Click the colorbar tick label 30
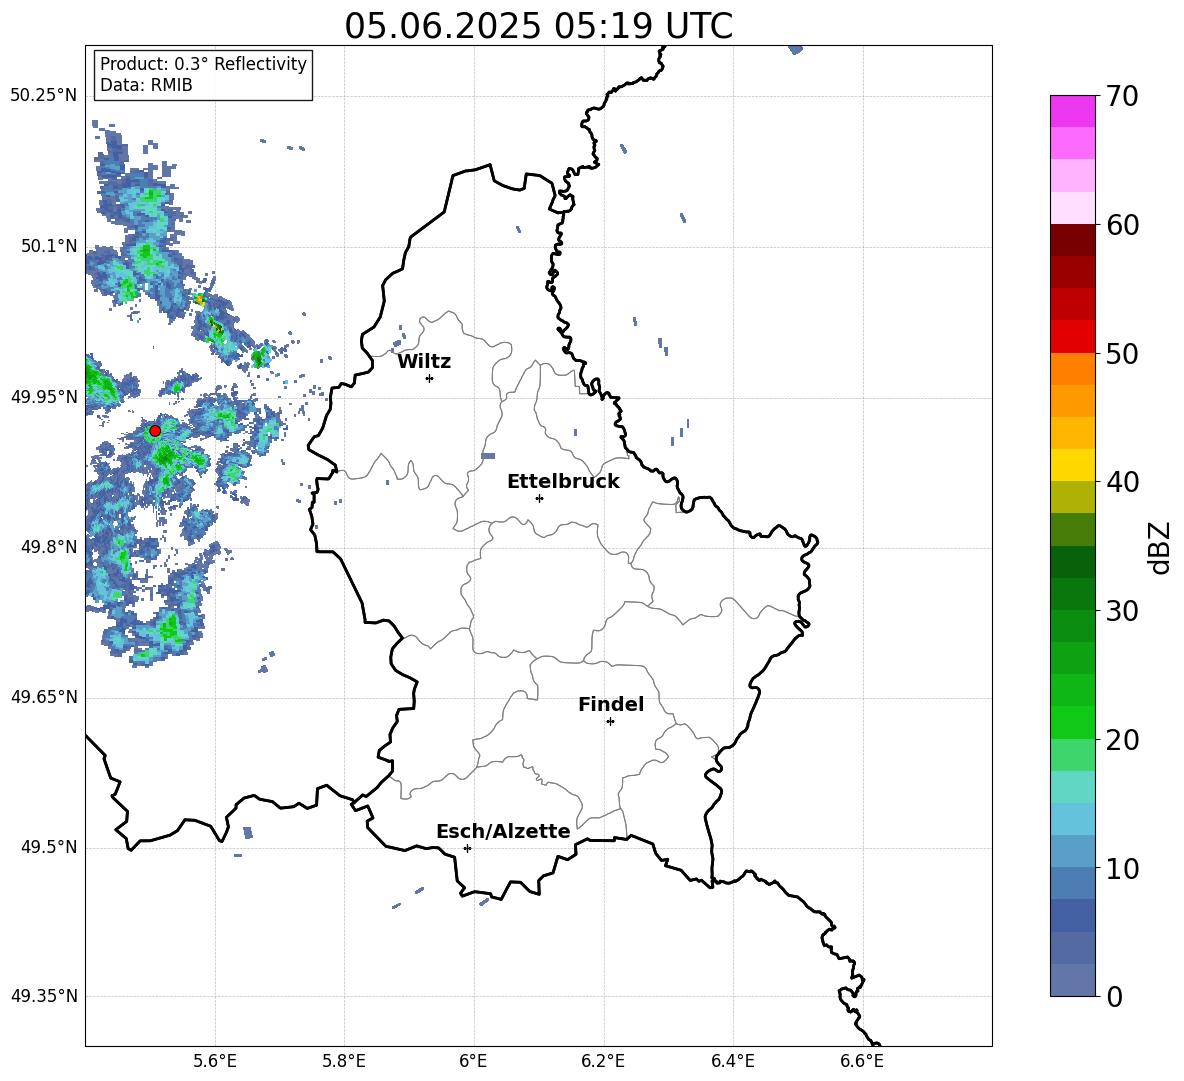The width and height of the screenshot is (1184, 1081). click(1121, 611)
